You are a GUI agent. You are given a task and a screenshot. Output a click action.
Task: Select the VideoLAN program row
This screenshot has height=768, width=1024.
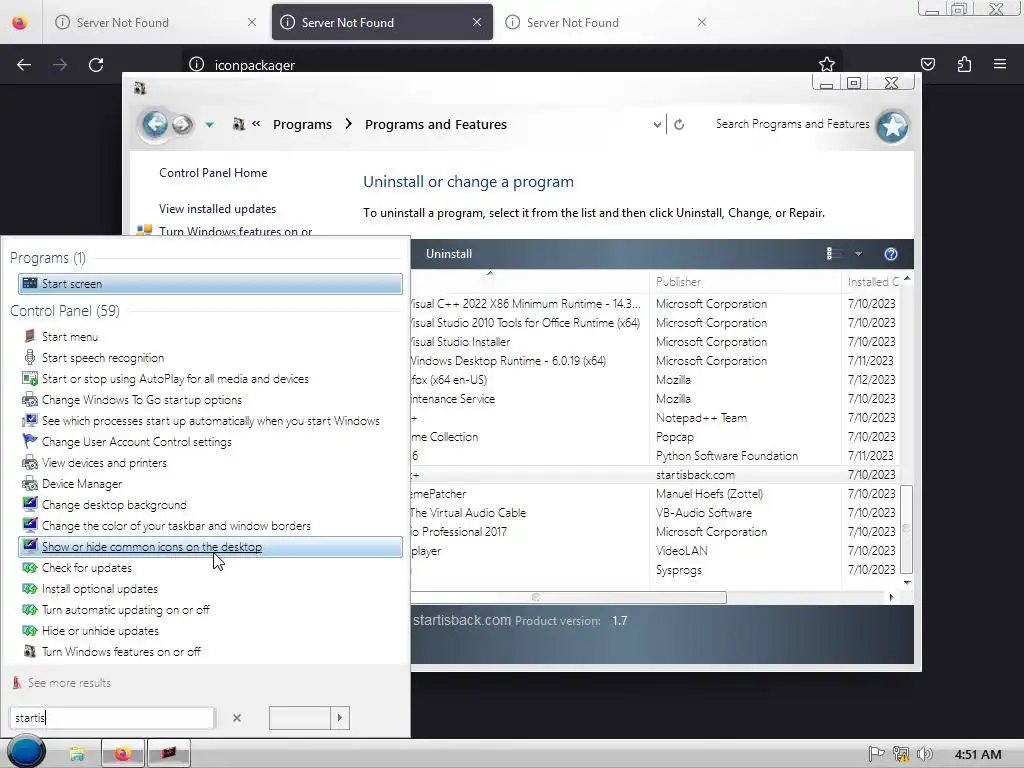coord(655,551)
